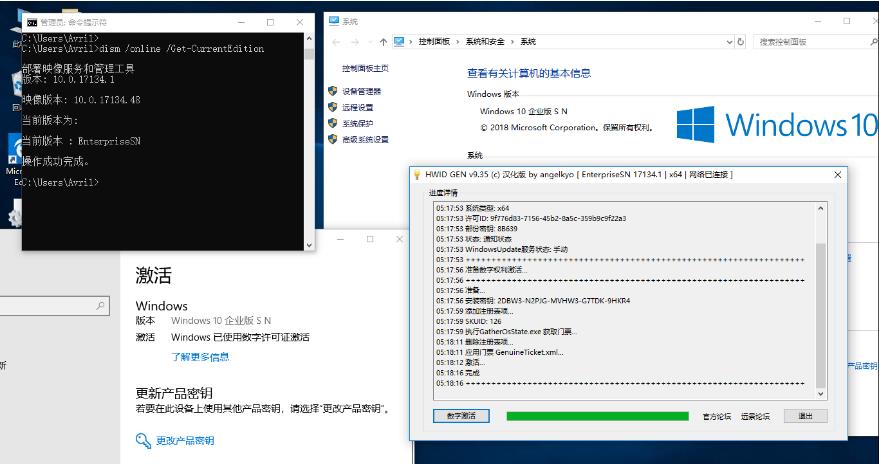
Task: Click the key icon beside 更改产品密钥
Action: (143, 440)
